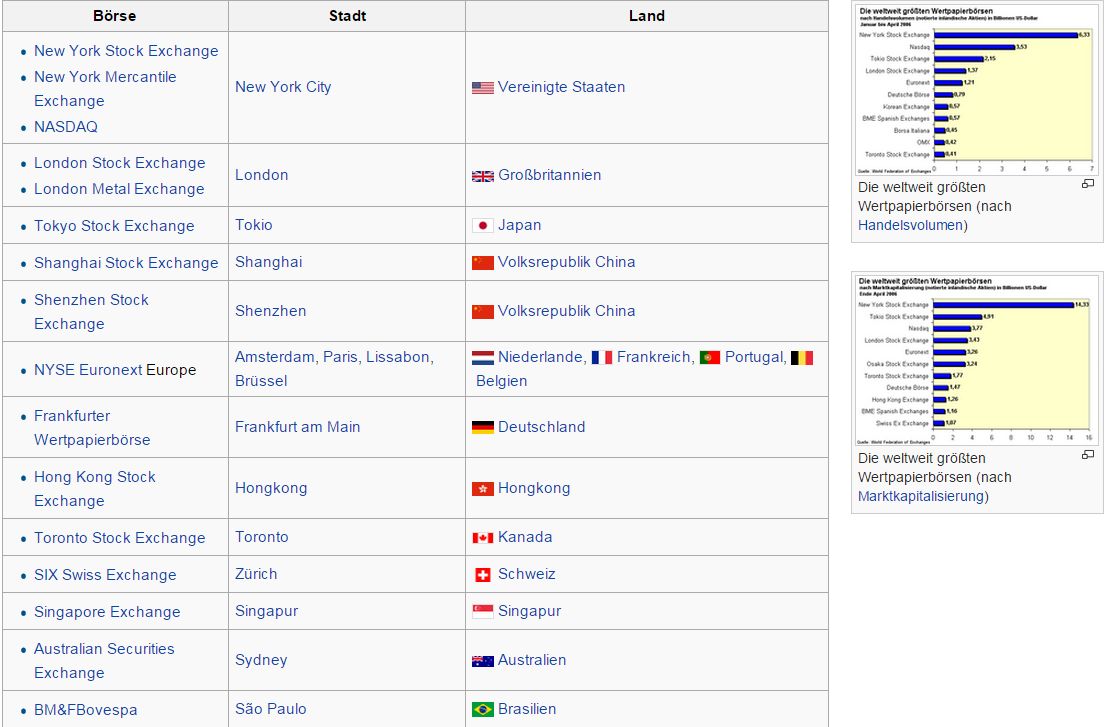
Task: Open the Großbritannien country link
Action: click(x=549, y=175)
